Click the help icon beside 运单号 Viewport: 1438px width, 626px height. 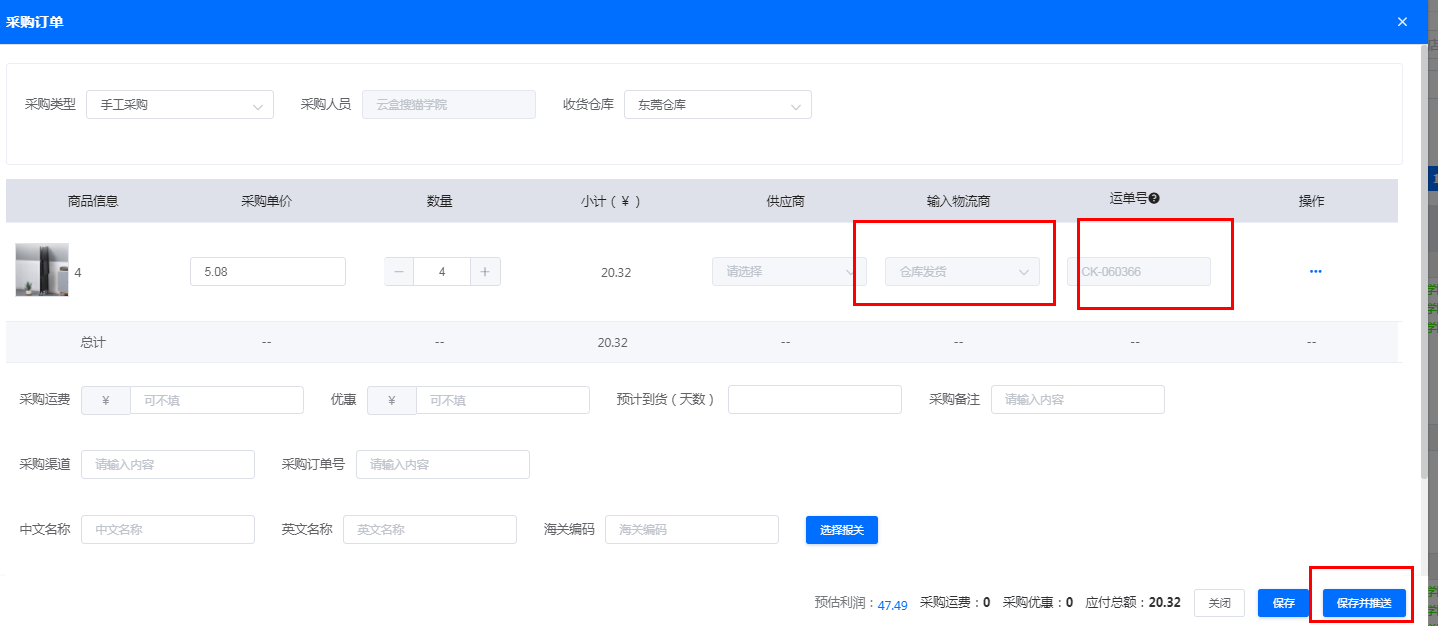[1154, 199]
